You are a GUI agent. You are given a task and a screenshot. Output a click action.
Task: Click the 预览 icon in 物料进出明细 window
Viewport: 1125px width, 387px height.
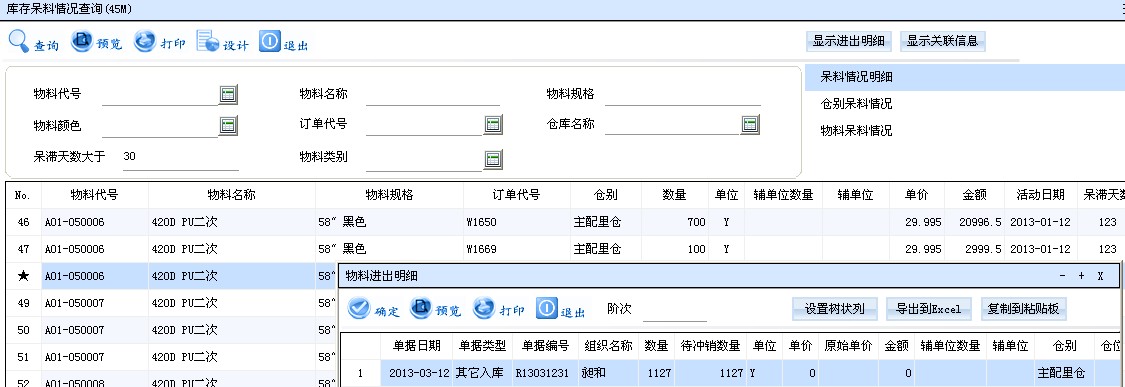coord(421,309)
